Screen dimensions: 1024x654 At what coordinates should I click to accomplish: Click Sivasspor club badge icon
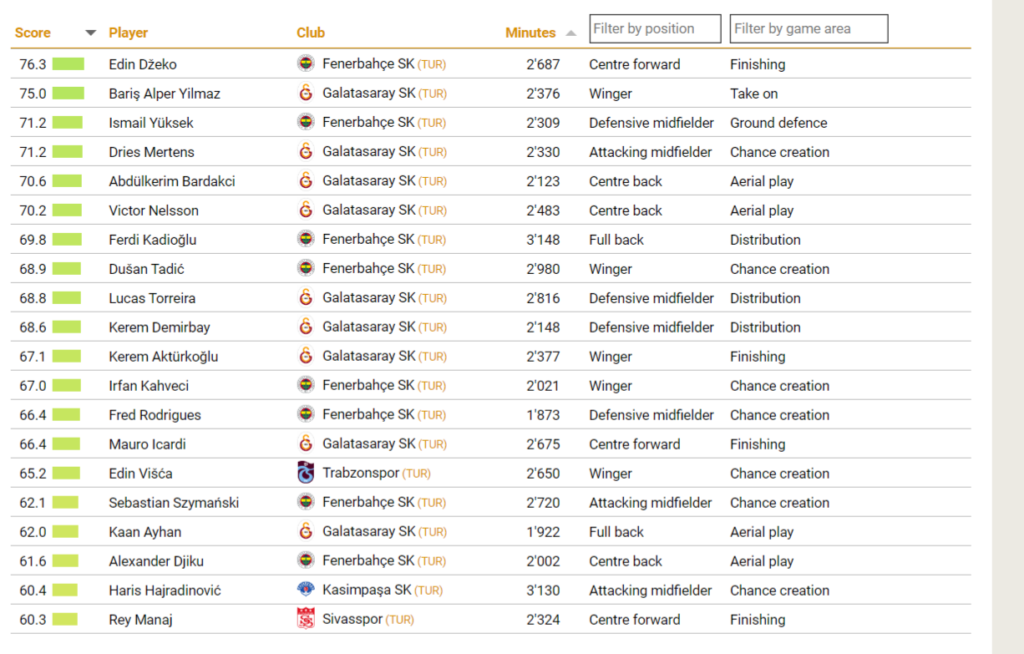pyautogui.click(x=305, y=619)
